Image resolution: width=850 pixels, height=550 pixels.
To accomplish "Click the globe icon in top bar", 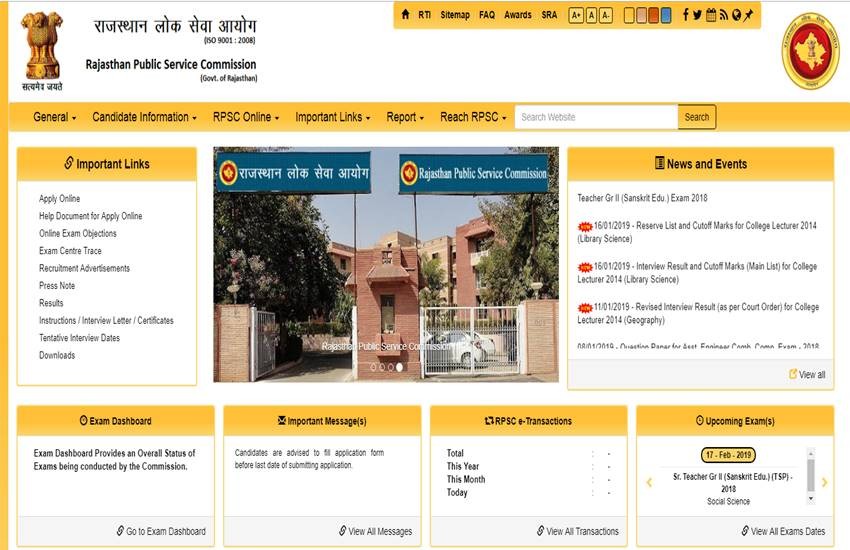I will pos(736,15).
